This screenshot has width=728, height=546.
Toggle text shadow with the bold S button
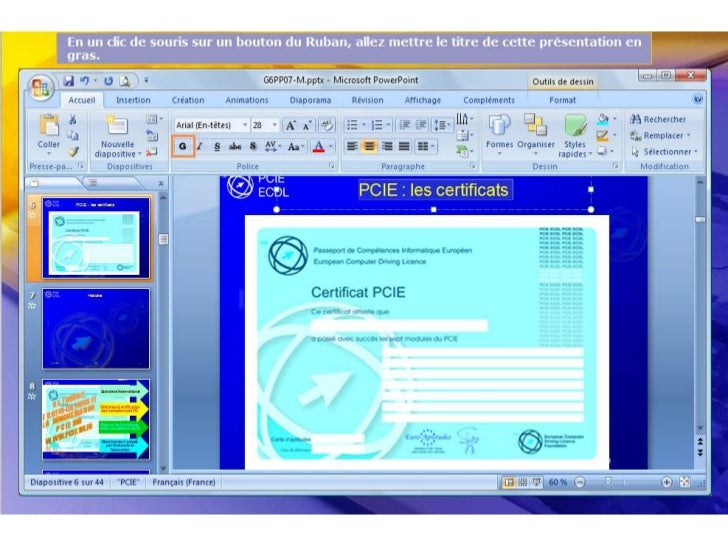[253, 146]
